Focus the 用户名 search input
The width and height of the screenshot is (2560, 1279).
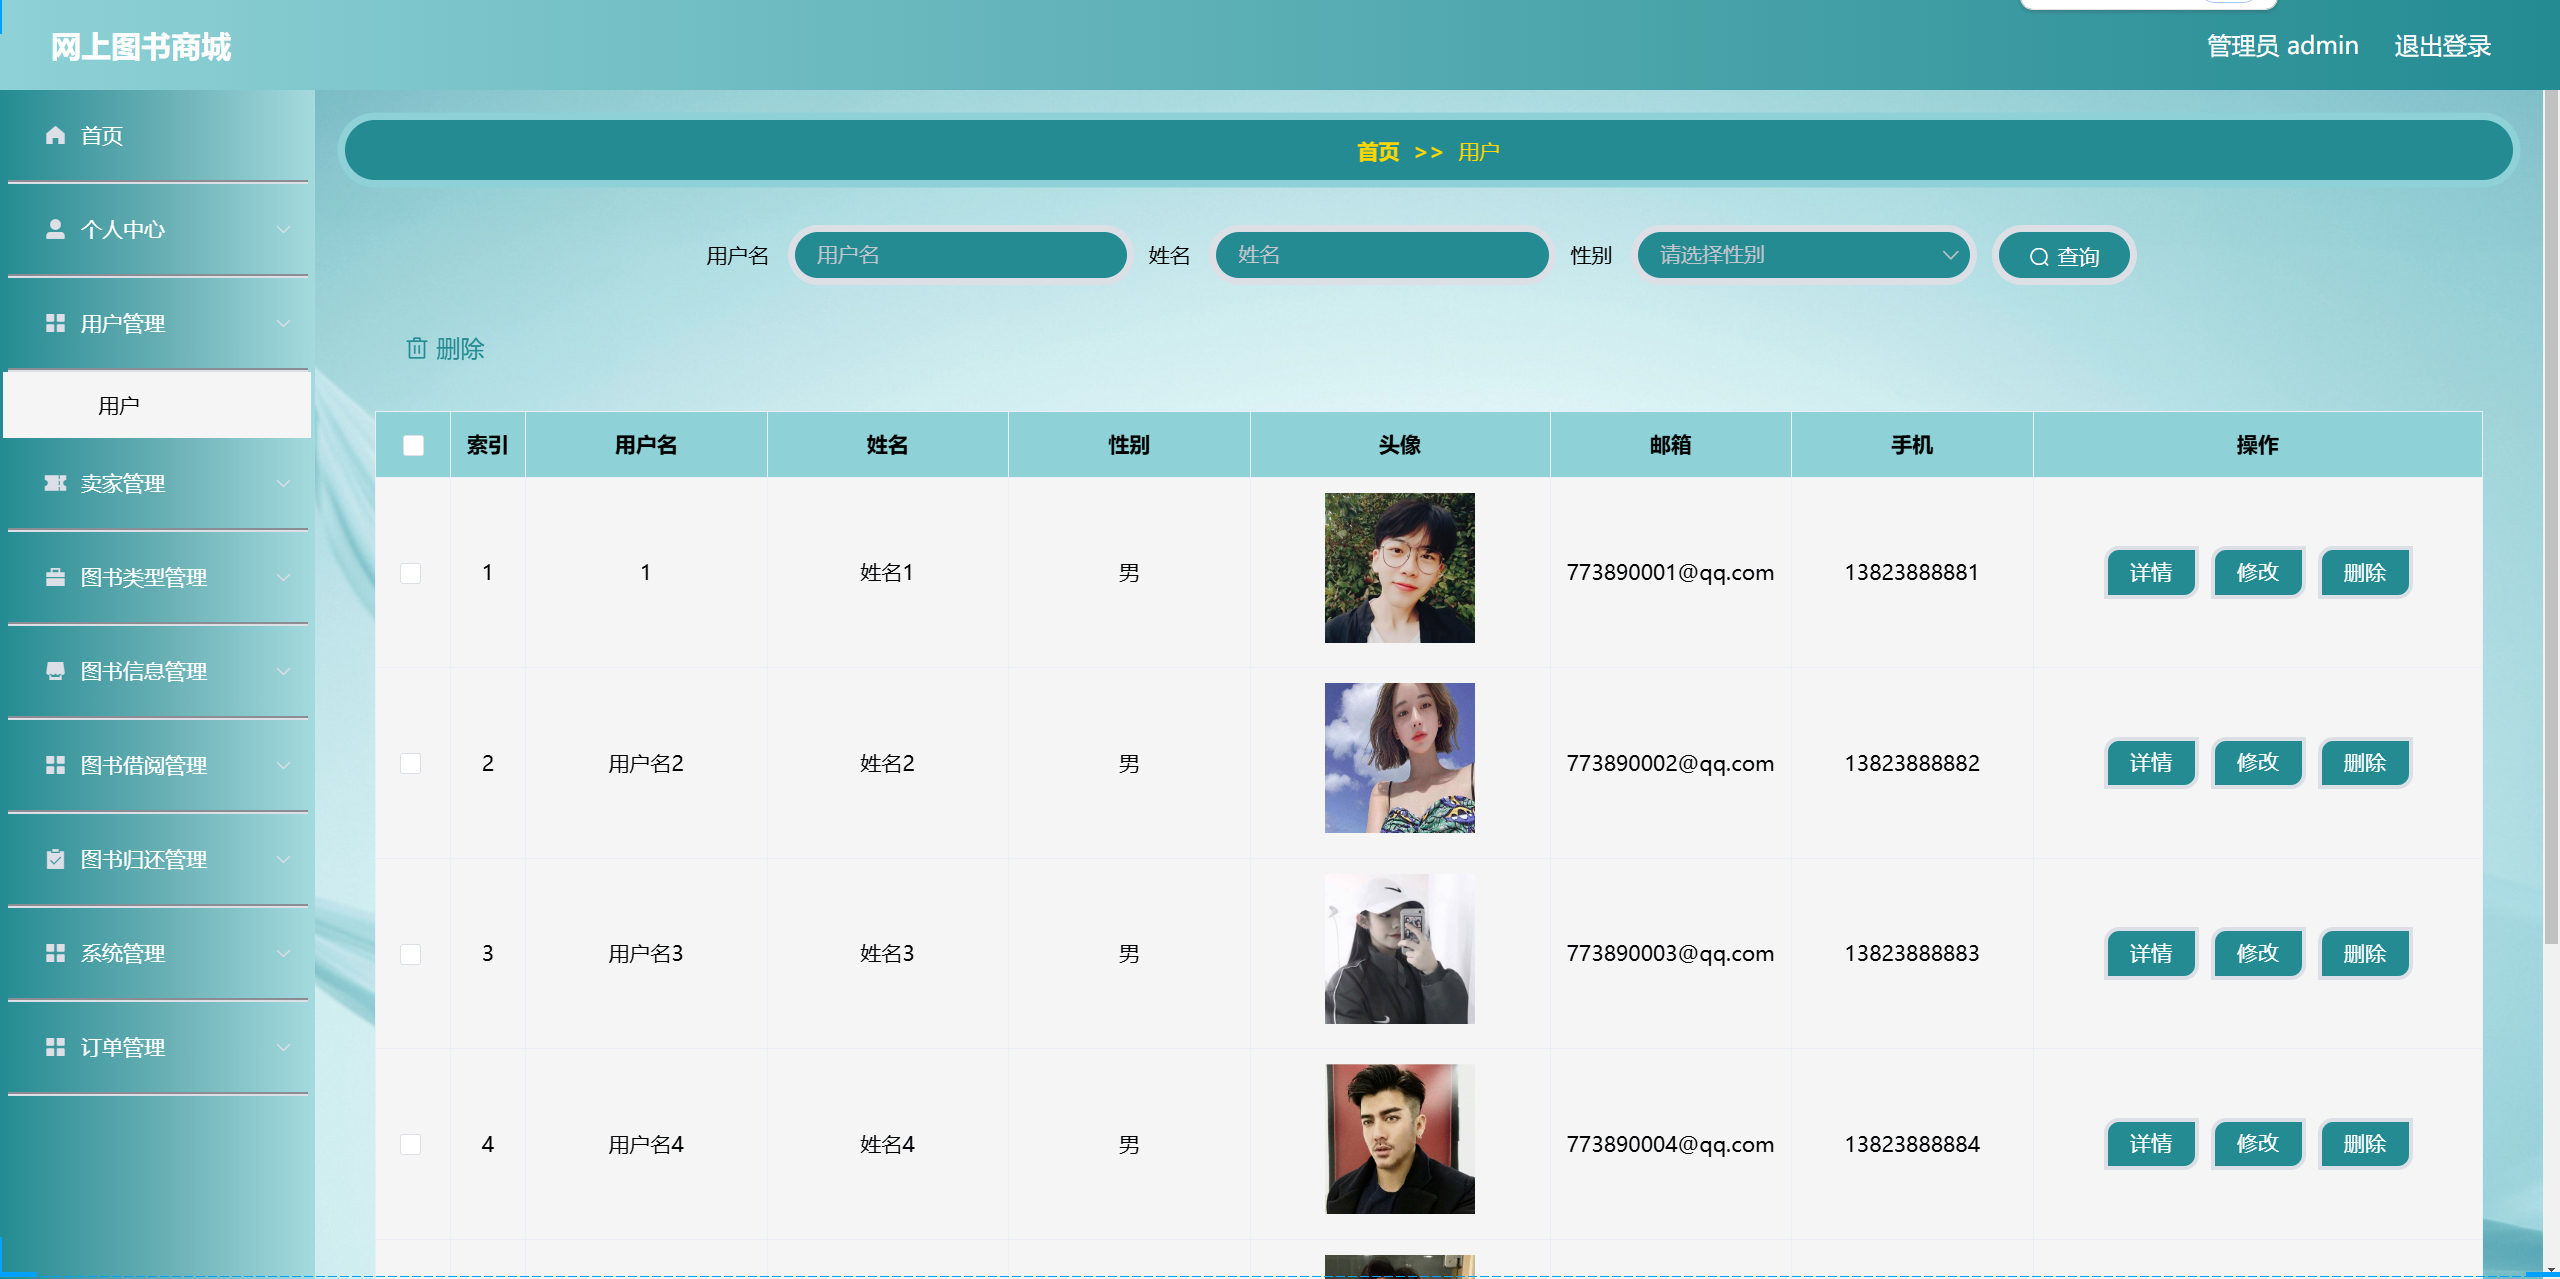coord(960,255)
